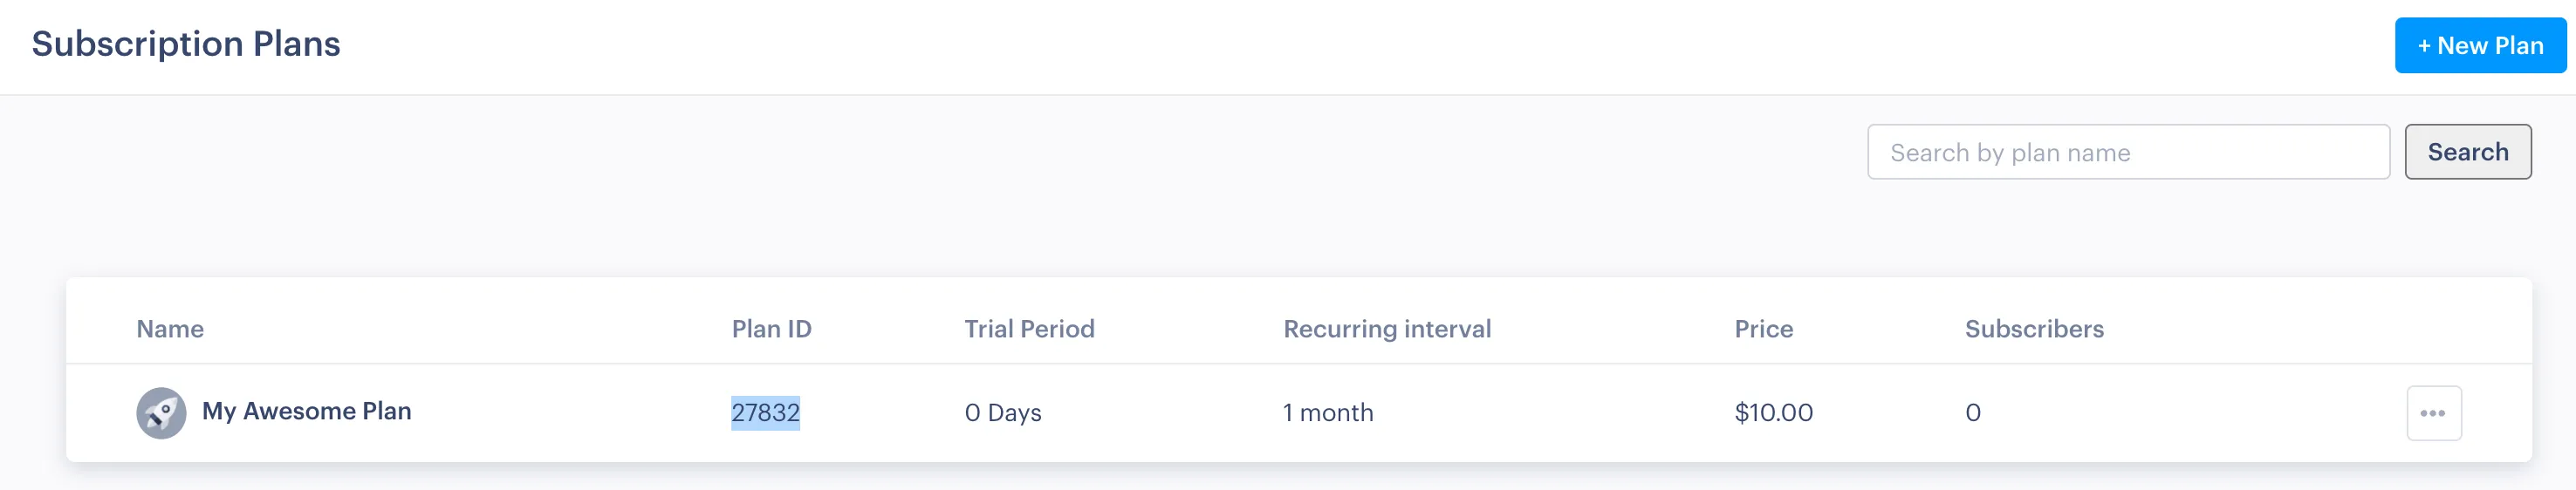Click the 0 Days trial period value
This screenshot has height=490, width=2576.
click(x=1002, y=413)
